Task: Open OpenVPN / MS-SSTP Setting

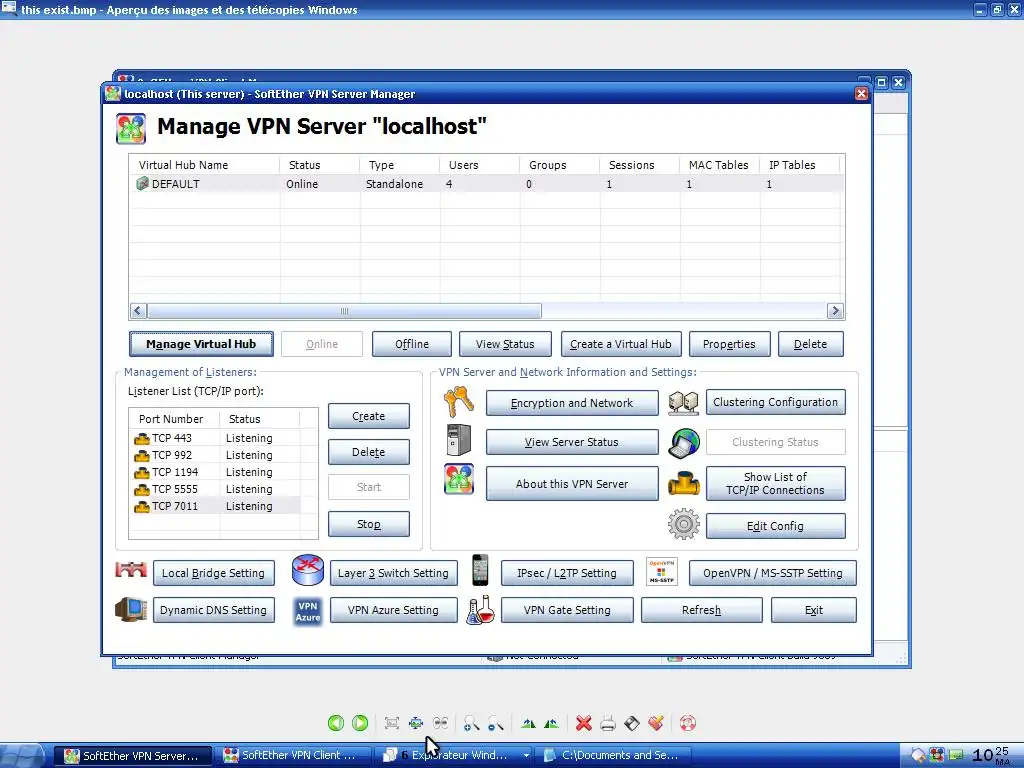Action: pos(773,573)
